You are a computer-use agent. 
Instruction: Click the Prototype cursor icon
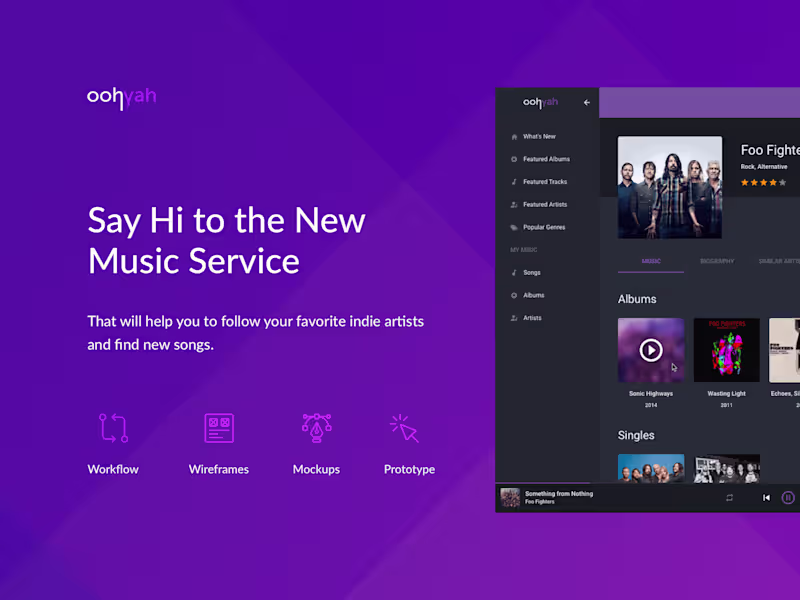pyautogui.click(x=404, y=429)
